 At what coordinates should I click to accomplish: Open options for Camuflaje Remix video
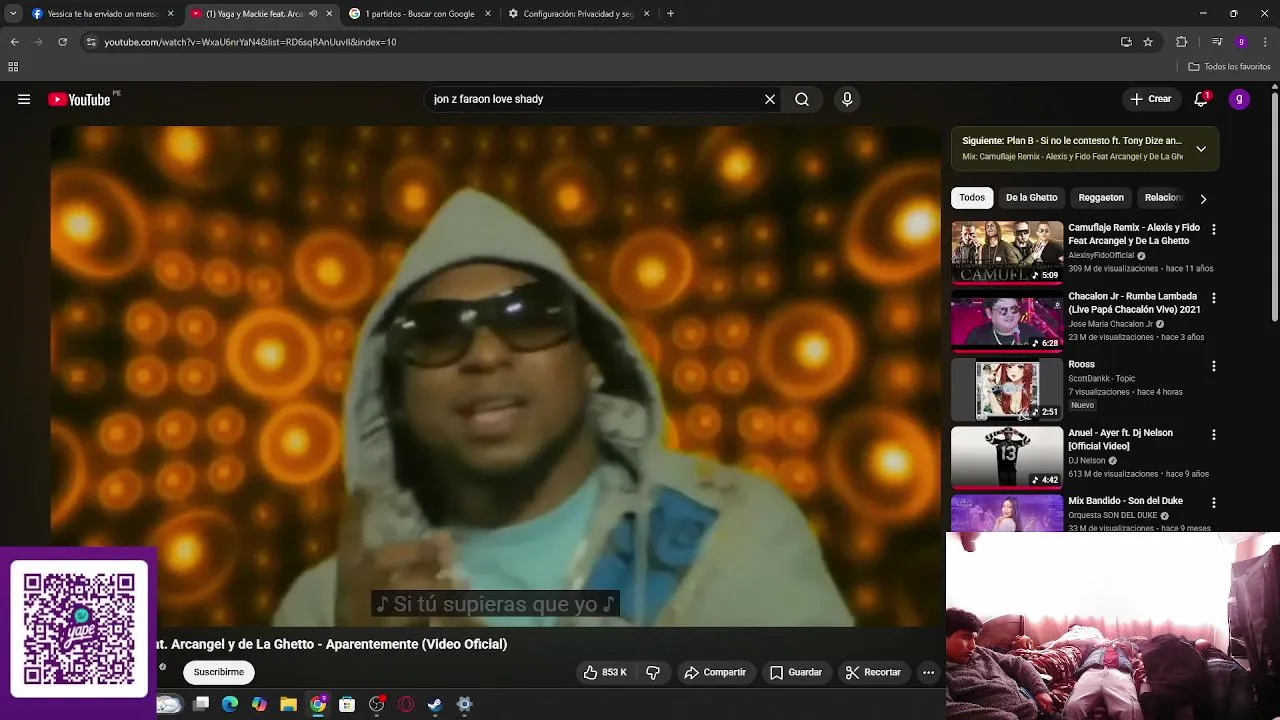1214,229
